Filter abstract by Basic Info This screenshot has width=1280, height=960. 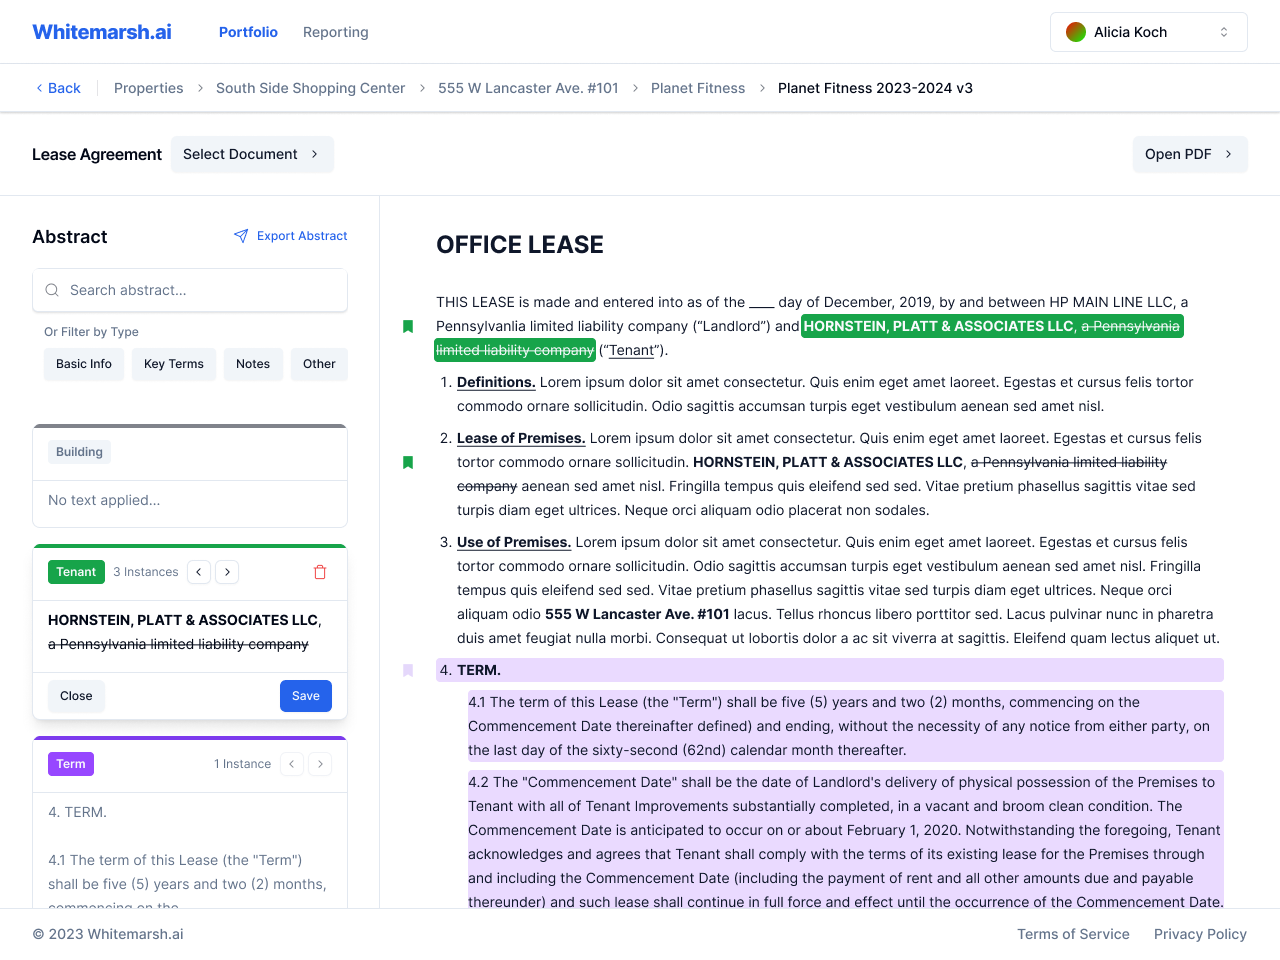pyautogui.click(x=84, y=364)
